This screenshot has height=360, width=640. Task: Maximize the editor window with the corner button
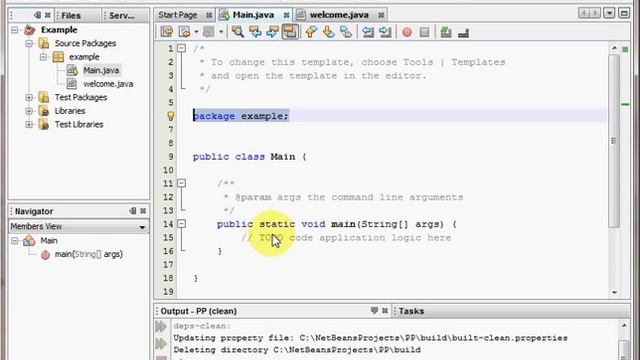tap(624, 13)
